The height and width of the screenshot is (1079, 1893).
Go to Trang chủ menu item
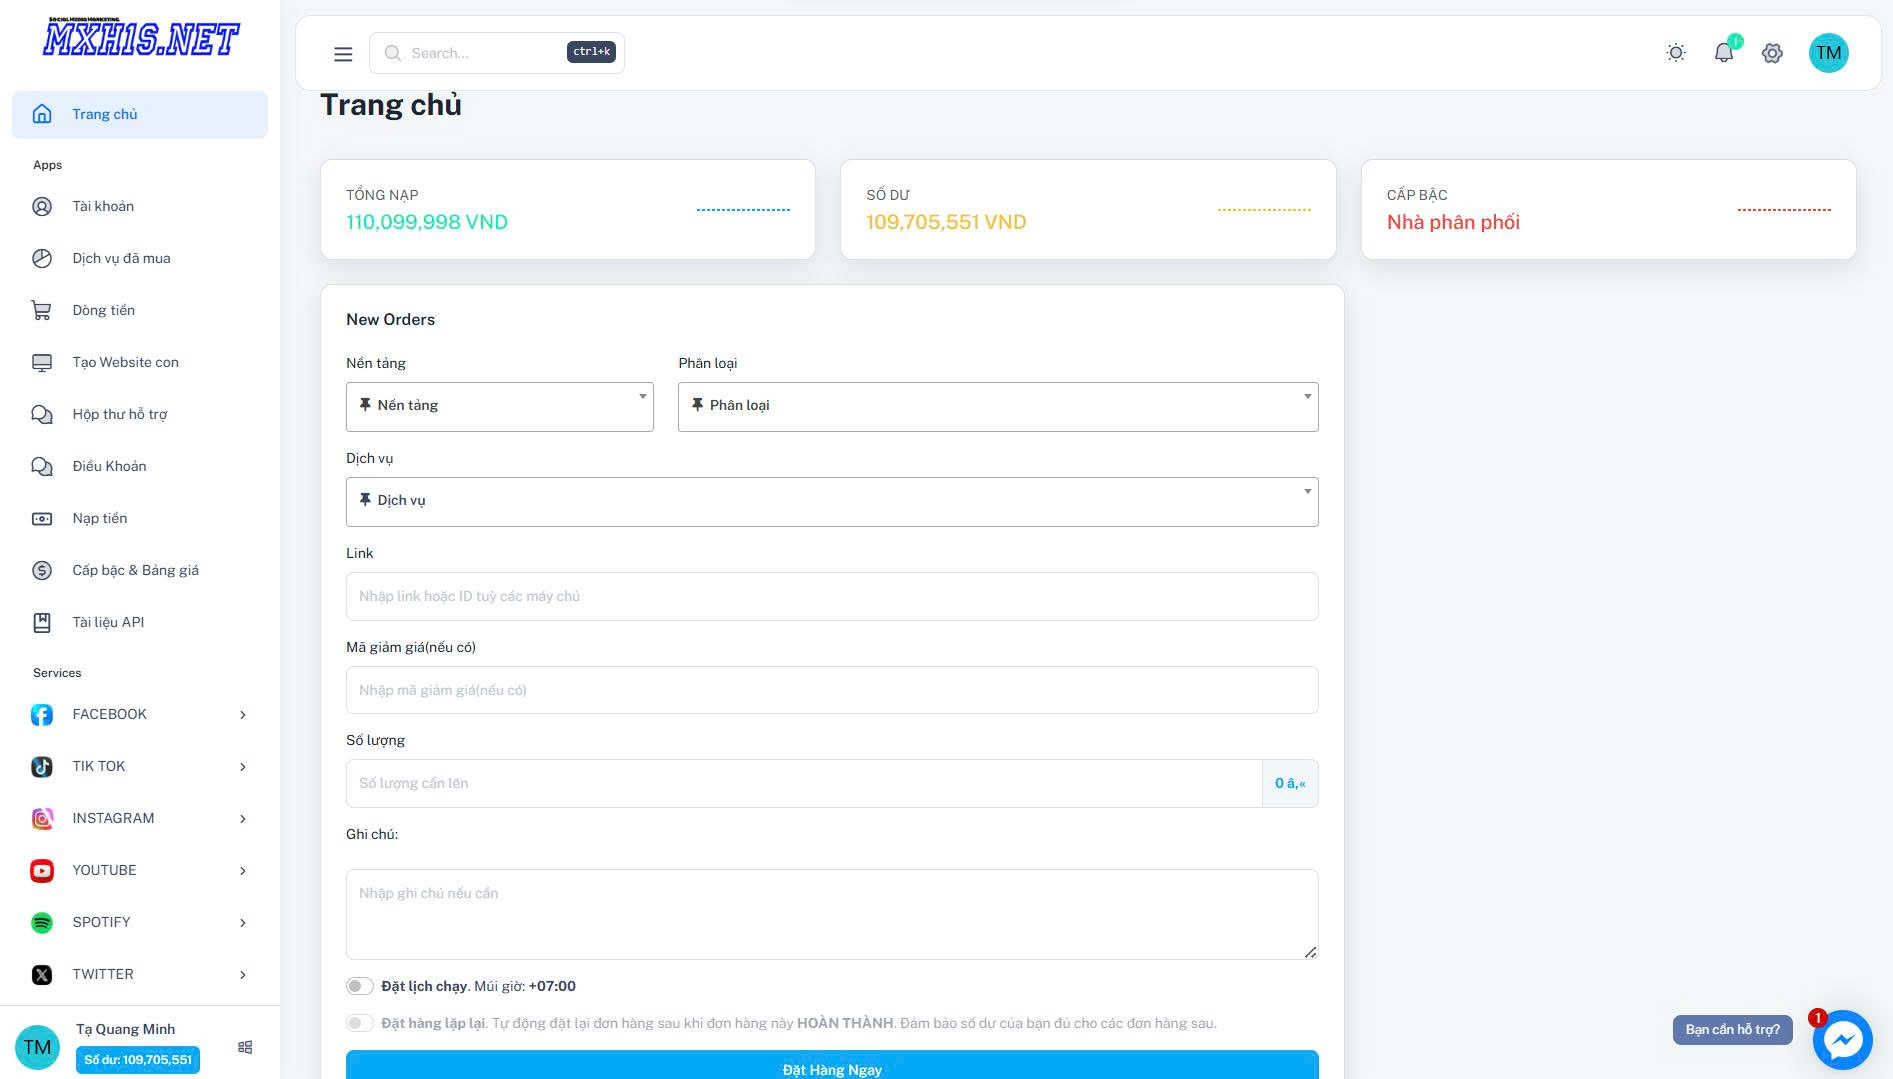[140, 114]
